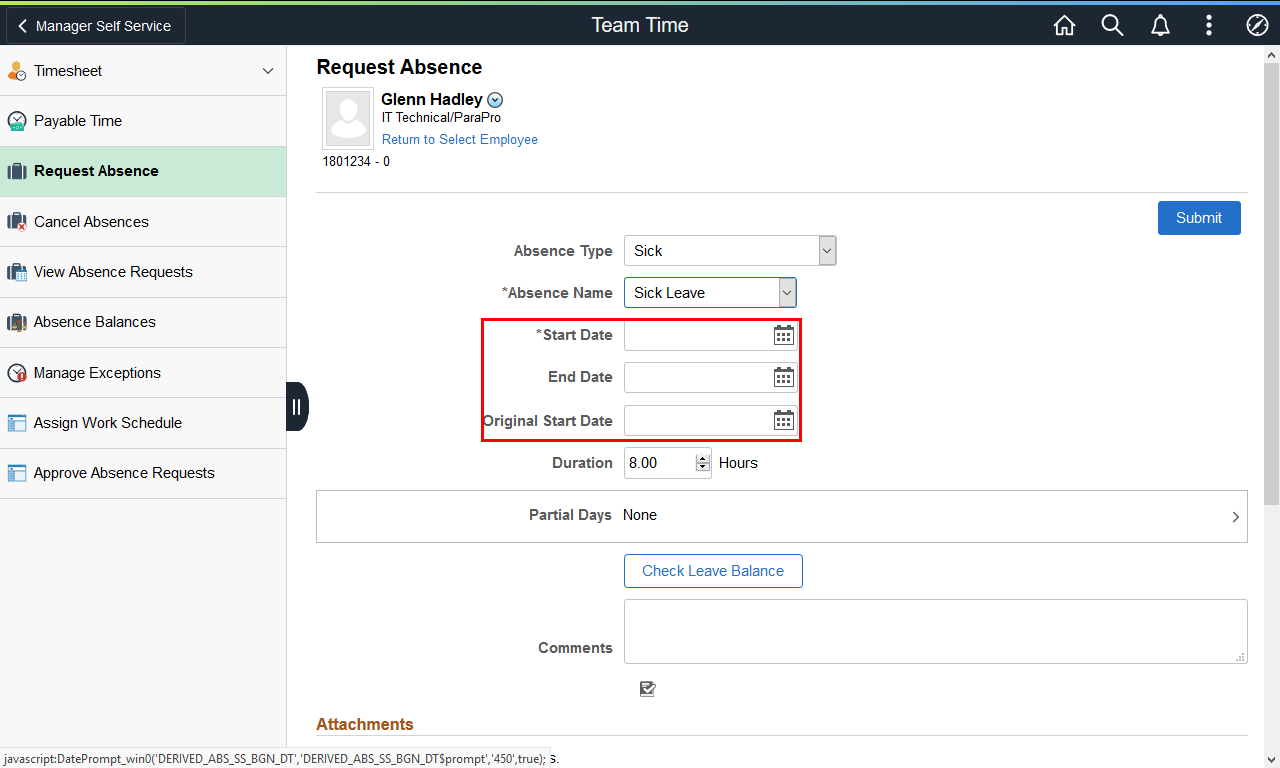Open the search magnifier icon
Screen dimensions: 1280x768
[x=1112, y=25]
